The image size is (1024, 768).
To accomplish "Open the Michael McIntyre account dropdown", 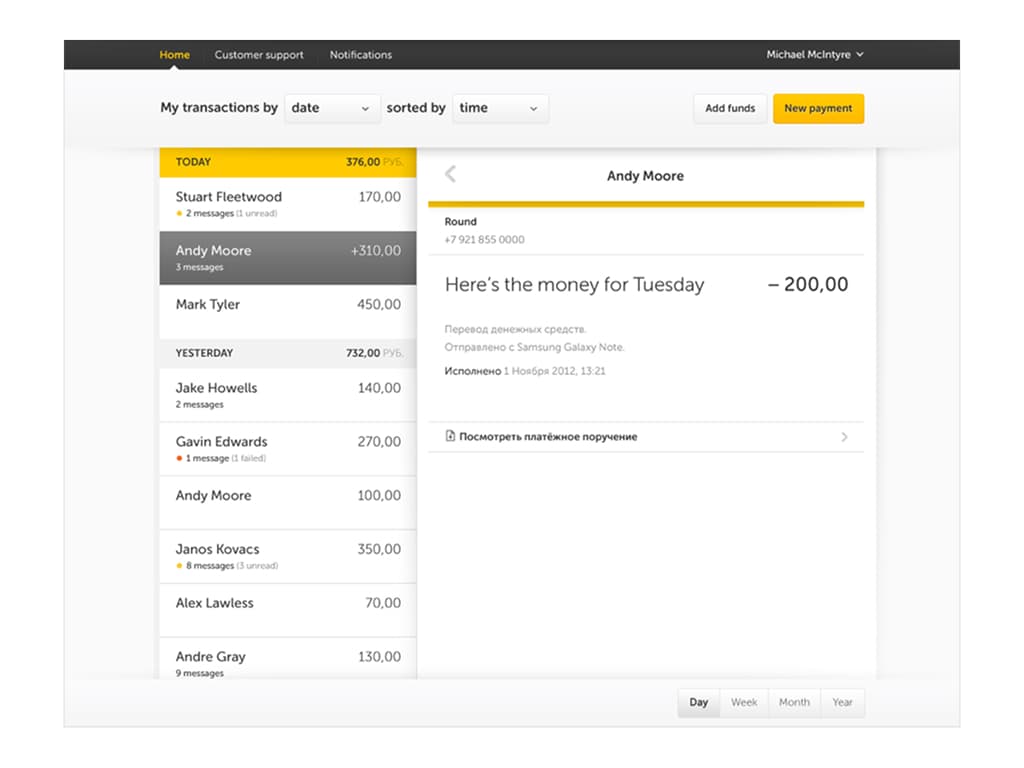I will pyautogui.click(x=814, y=55).
